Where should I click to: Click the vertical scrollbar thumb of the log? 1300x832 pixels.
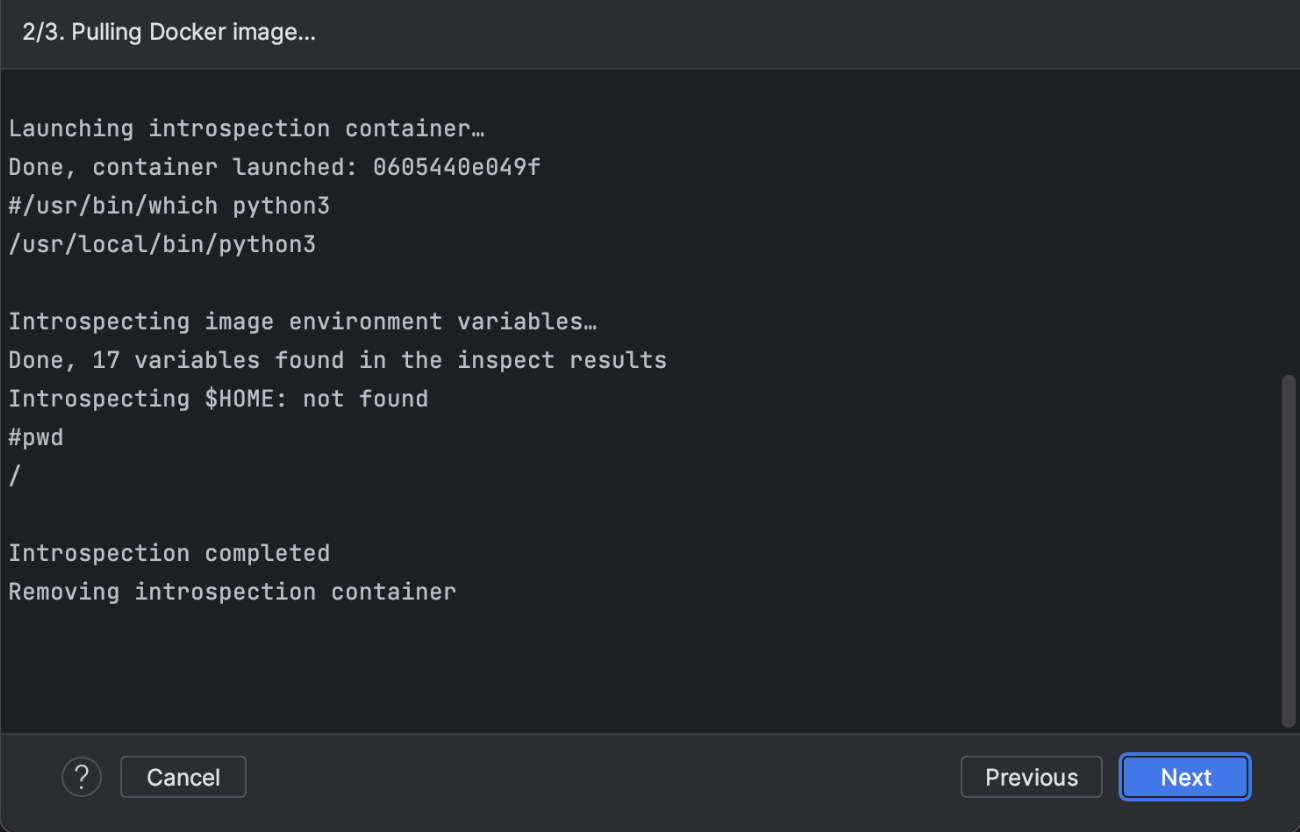tap(1288, 550)
